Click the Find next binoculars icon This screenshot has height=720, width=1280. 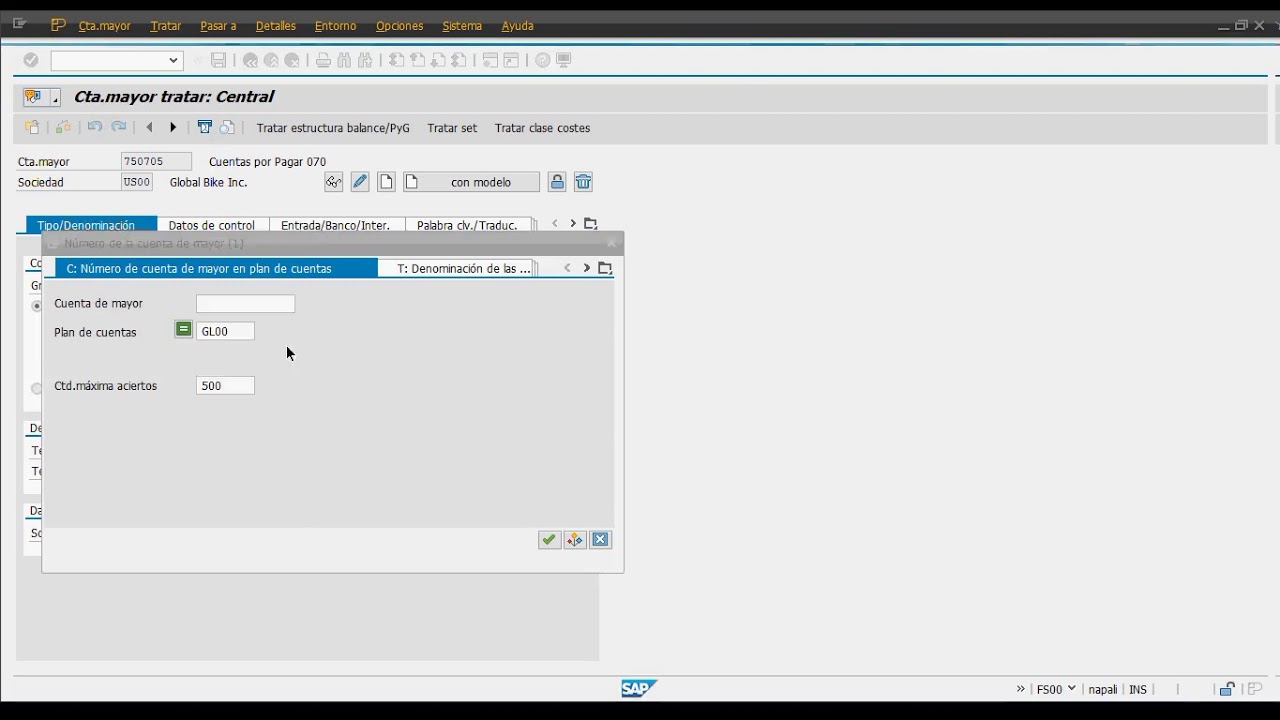[x=365, y=60]
